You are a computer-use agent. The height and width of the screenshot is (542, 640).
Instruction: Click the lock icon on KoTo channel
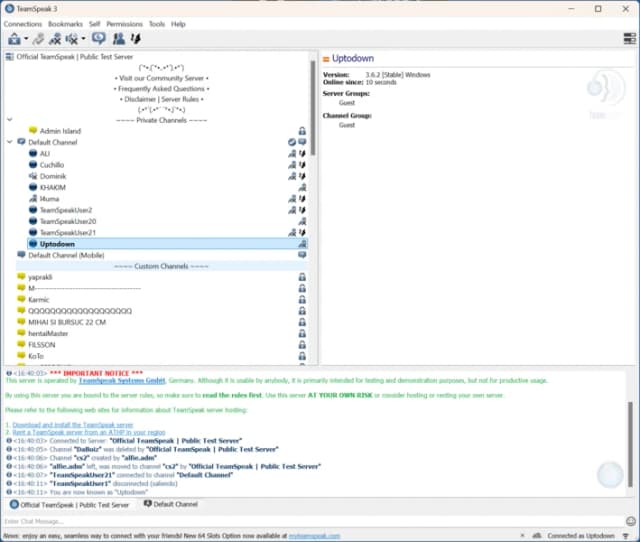click(302, 356)
